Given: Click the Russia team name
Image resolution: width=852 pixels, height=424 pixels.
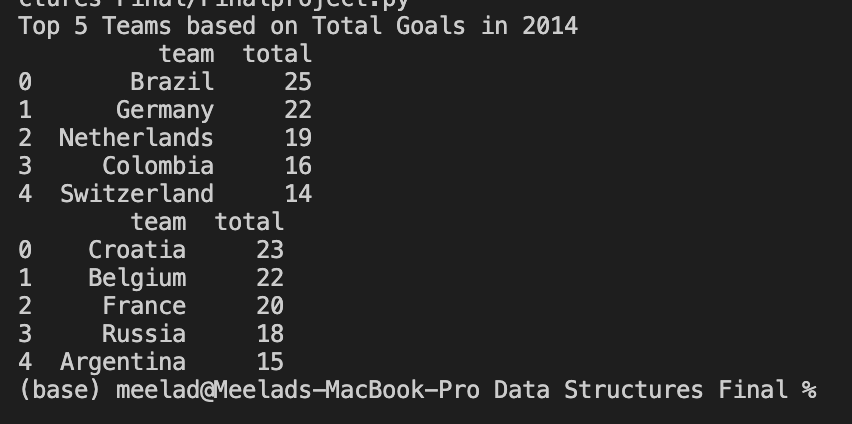Looking at the screenshot, I should (x=144, y=333).
